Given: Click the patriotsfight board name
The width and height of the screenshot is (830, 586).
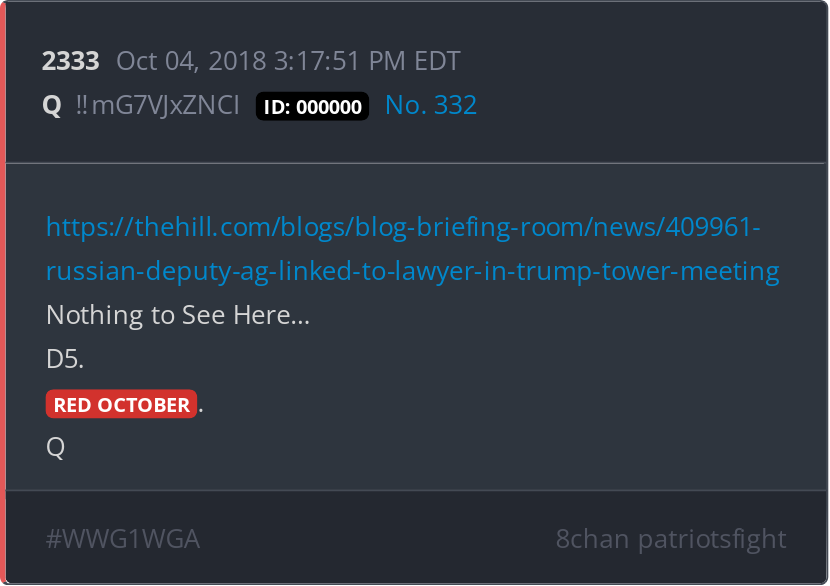Looking at the screenshot, I should (712, 540).
